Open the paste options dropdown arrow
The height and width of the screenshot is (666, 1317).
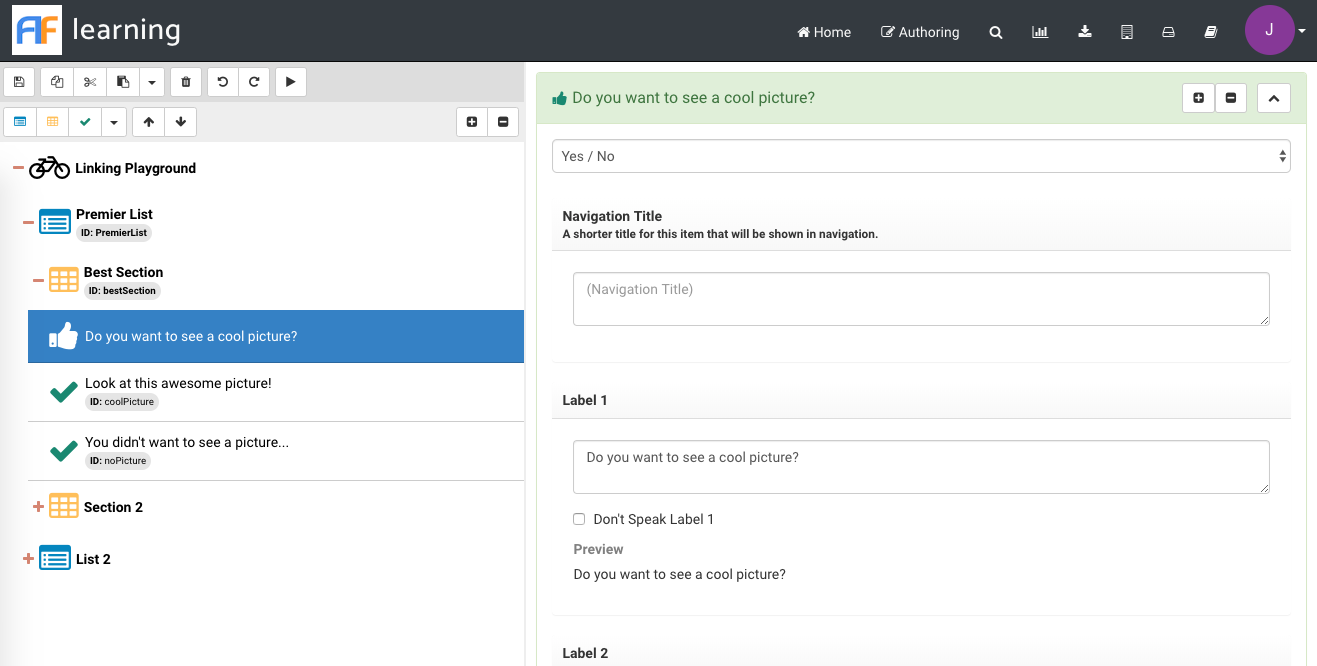151,82
